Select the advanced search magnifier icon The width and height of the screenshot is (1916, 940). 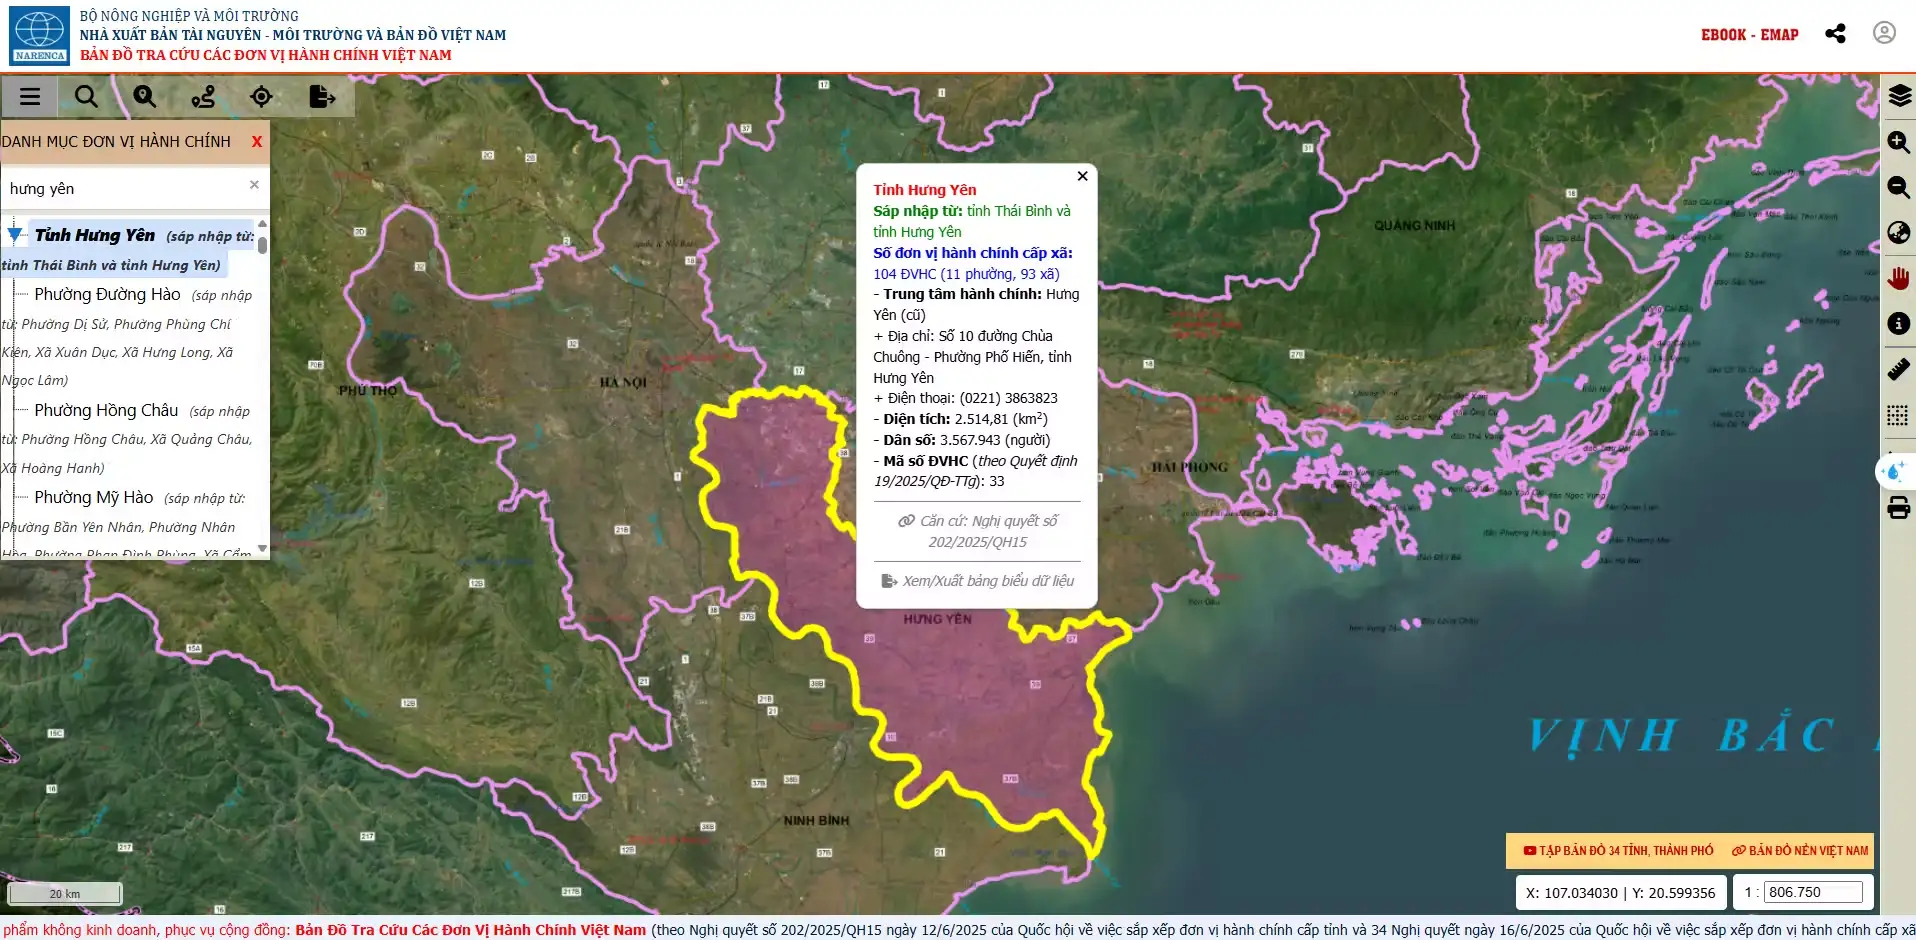(x=145, y=97)
